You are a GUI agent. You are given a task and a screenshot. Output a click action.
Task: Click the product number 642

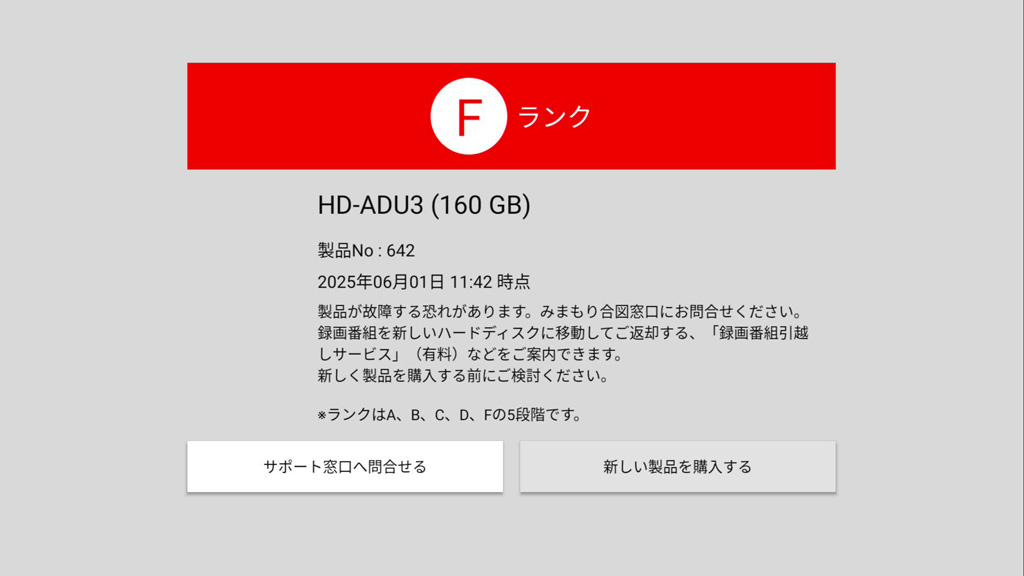click(x=400, y=251)
